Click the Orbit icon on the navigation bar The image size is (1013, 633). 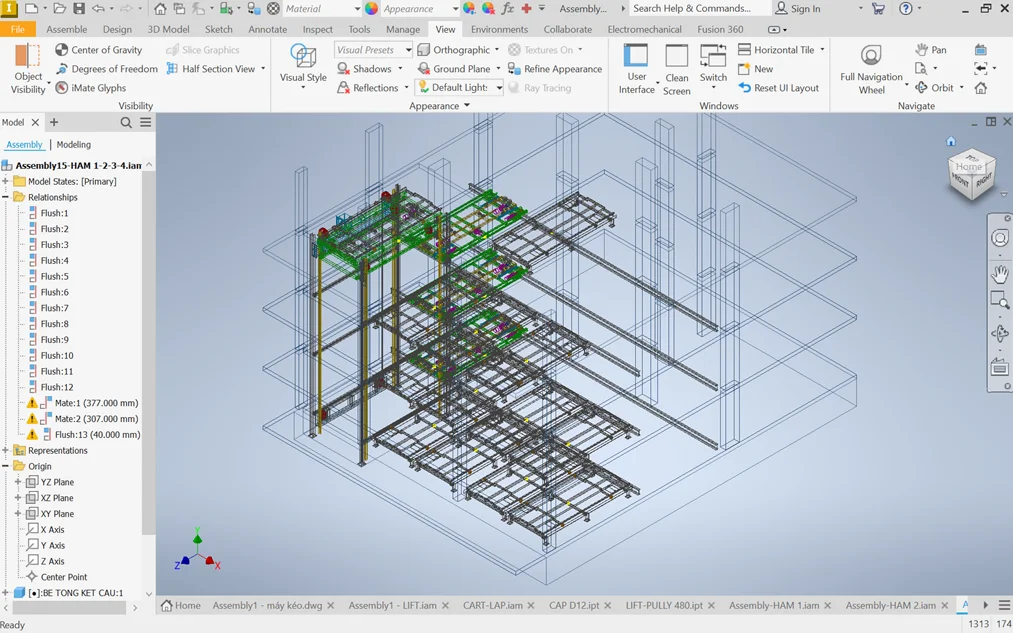click(999, 333)
